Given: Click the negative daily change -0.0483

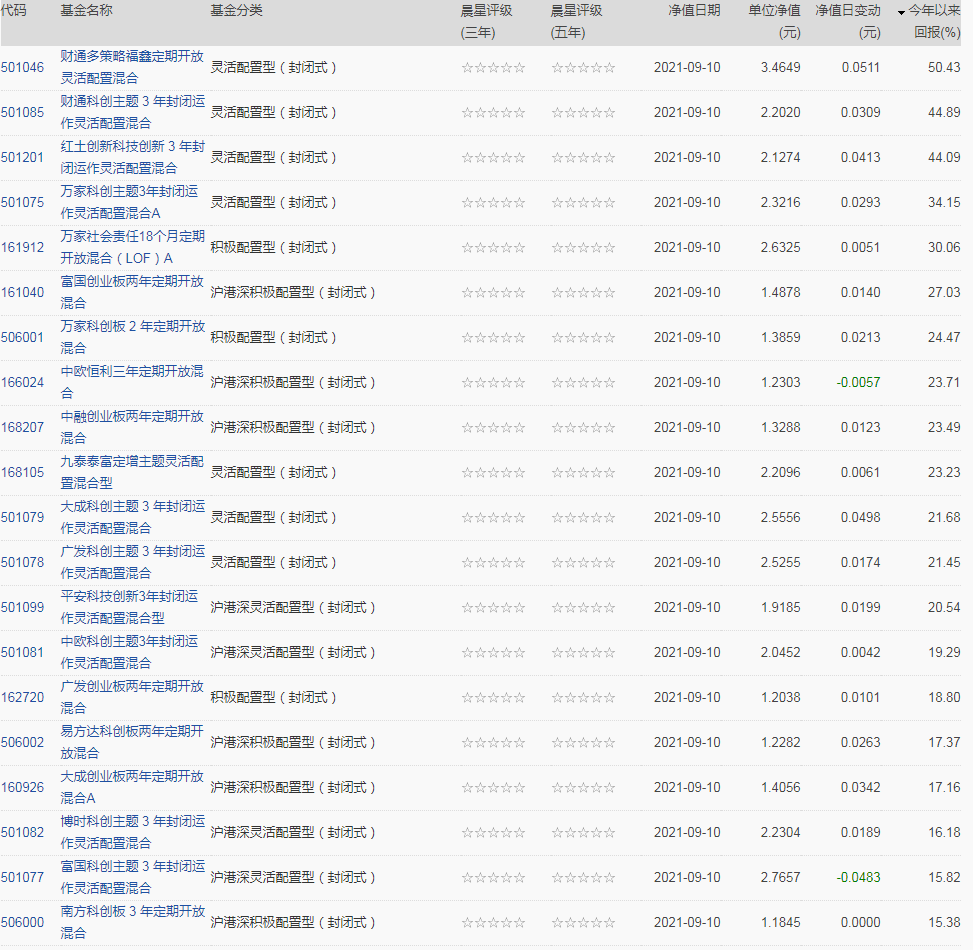Looking at the screenshot, I should 858,877.
